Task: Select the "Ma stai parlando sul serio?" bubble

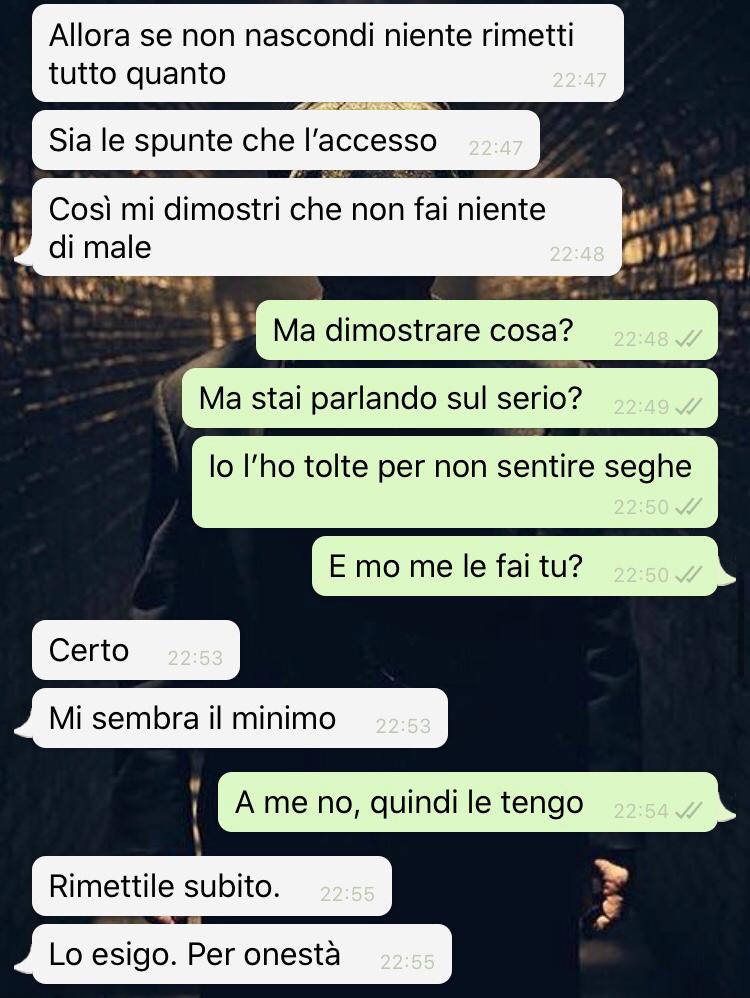Action: click(x=449, y=398)
